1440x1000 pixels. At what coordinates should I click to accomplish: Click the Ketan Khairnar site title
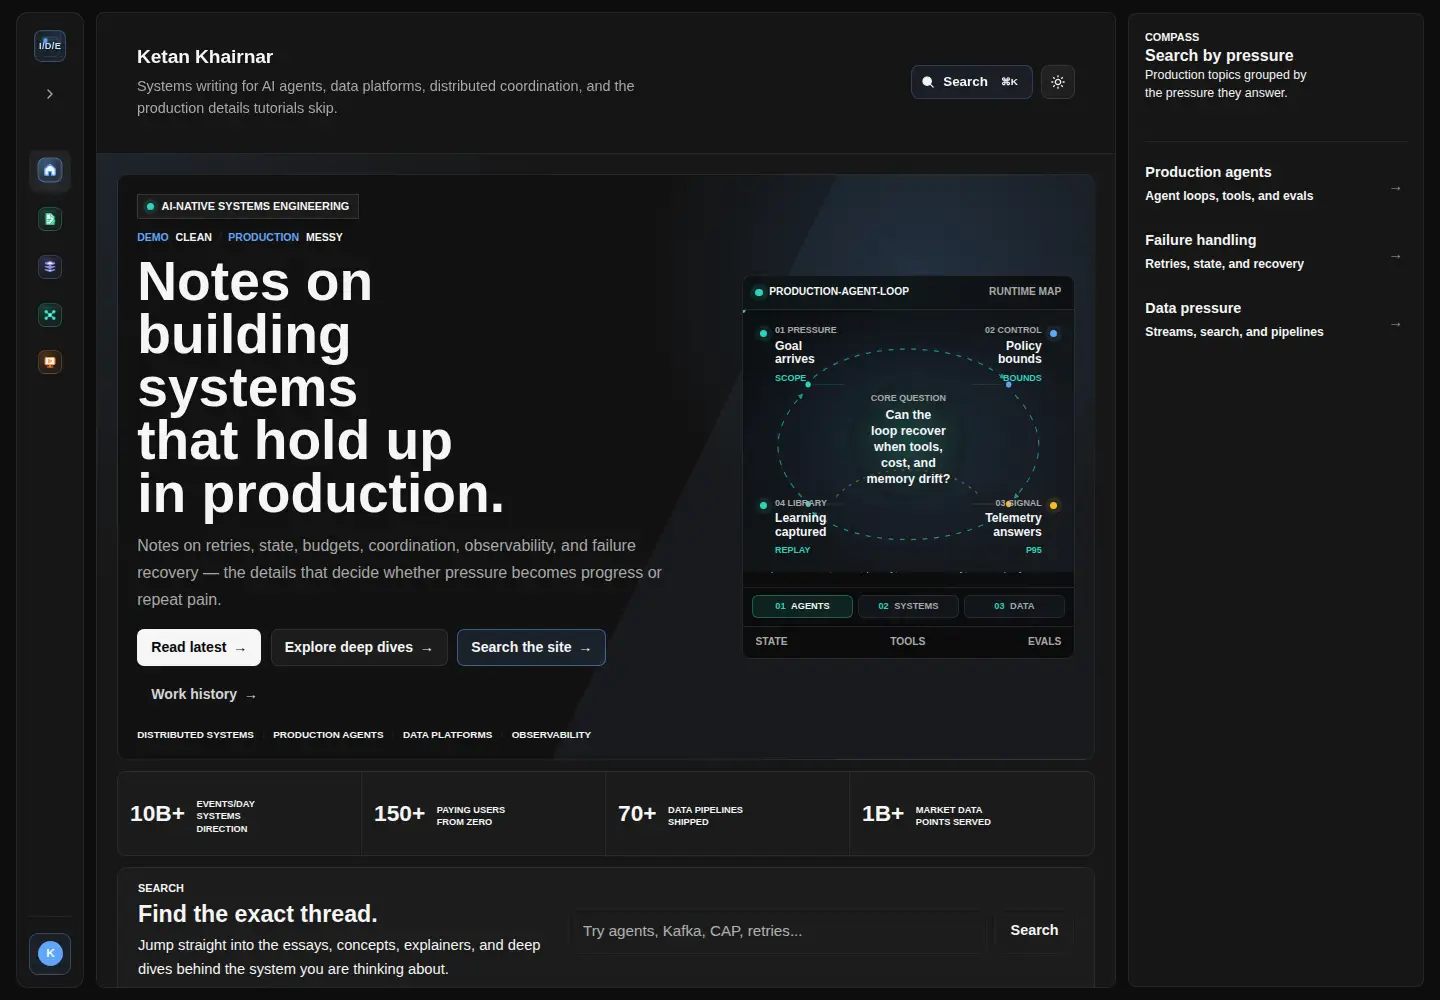point(205,57)
